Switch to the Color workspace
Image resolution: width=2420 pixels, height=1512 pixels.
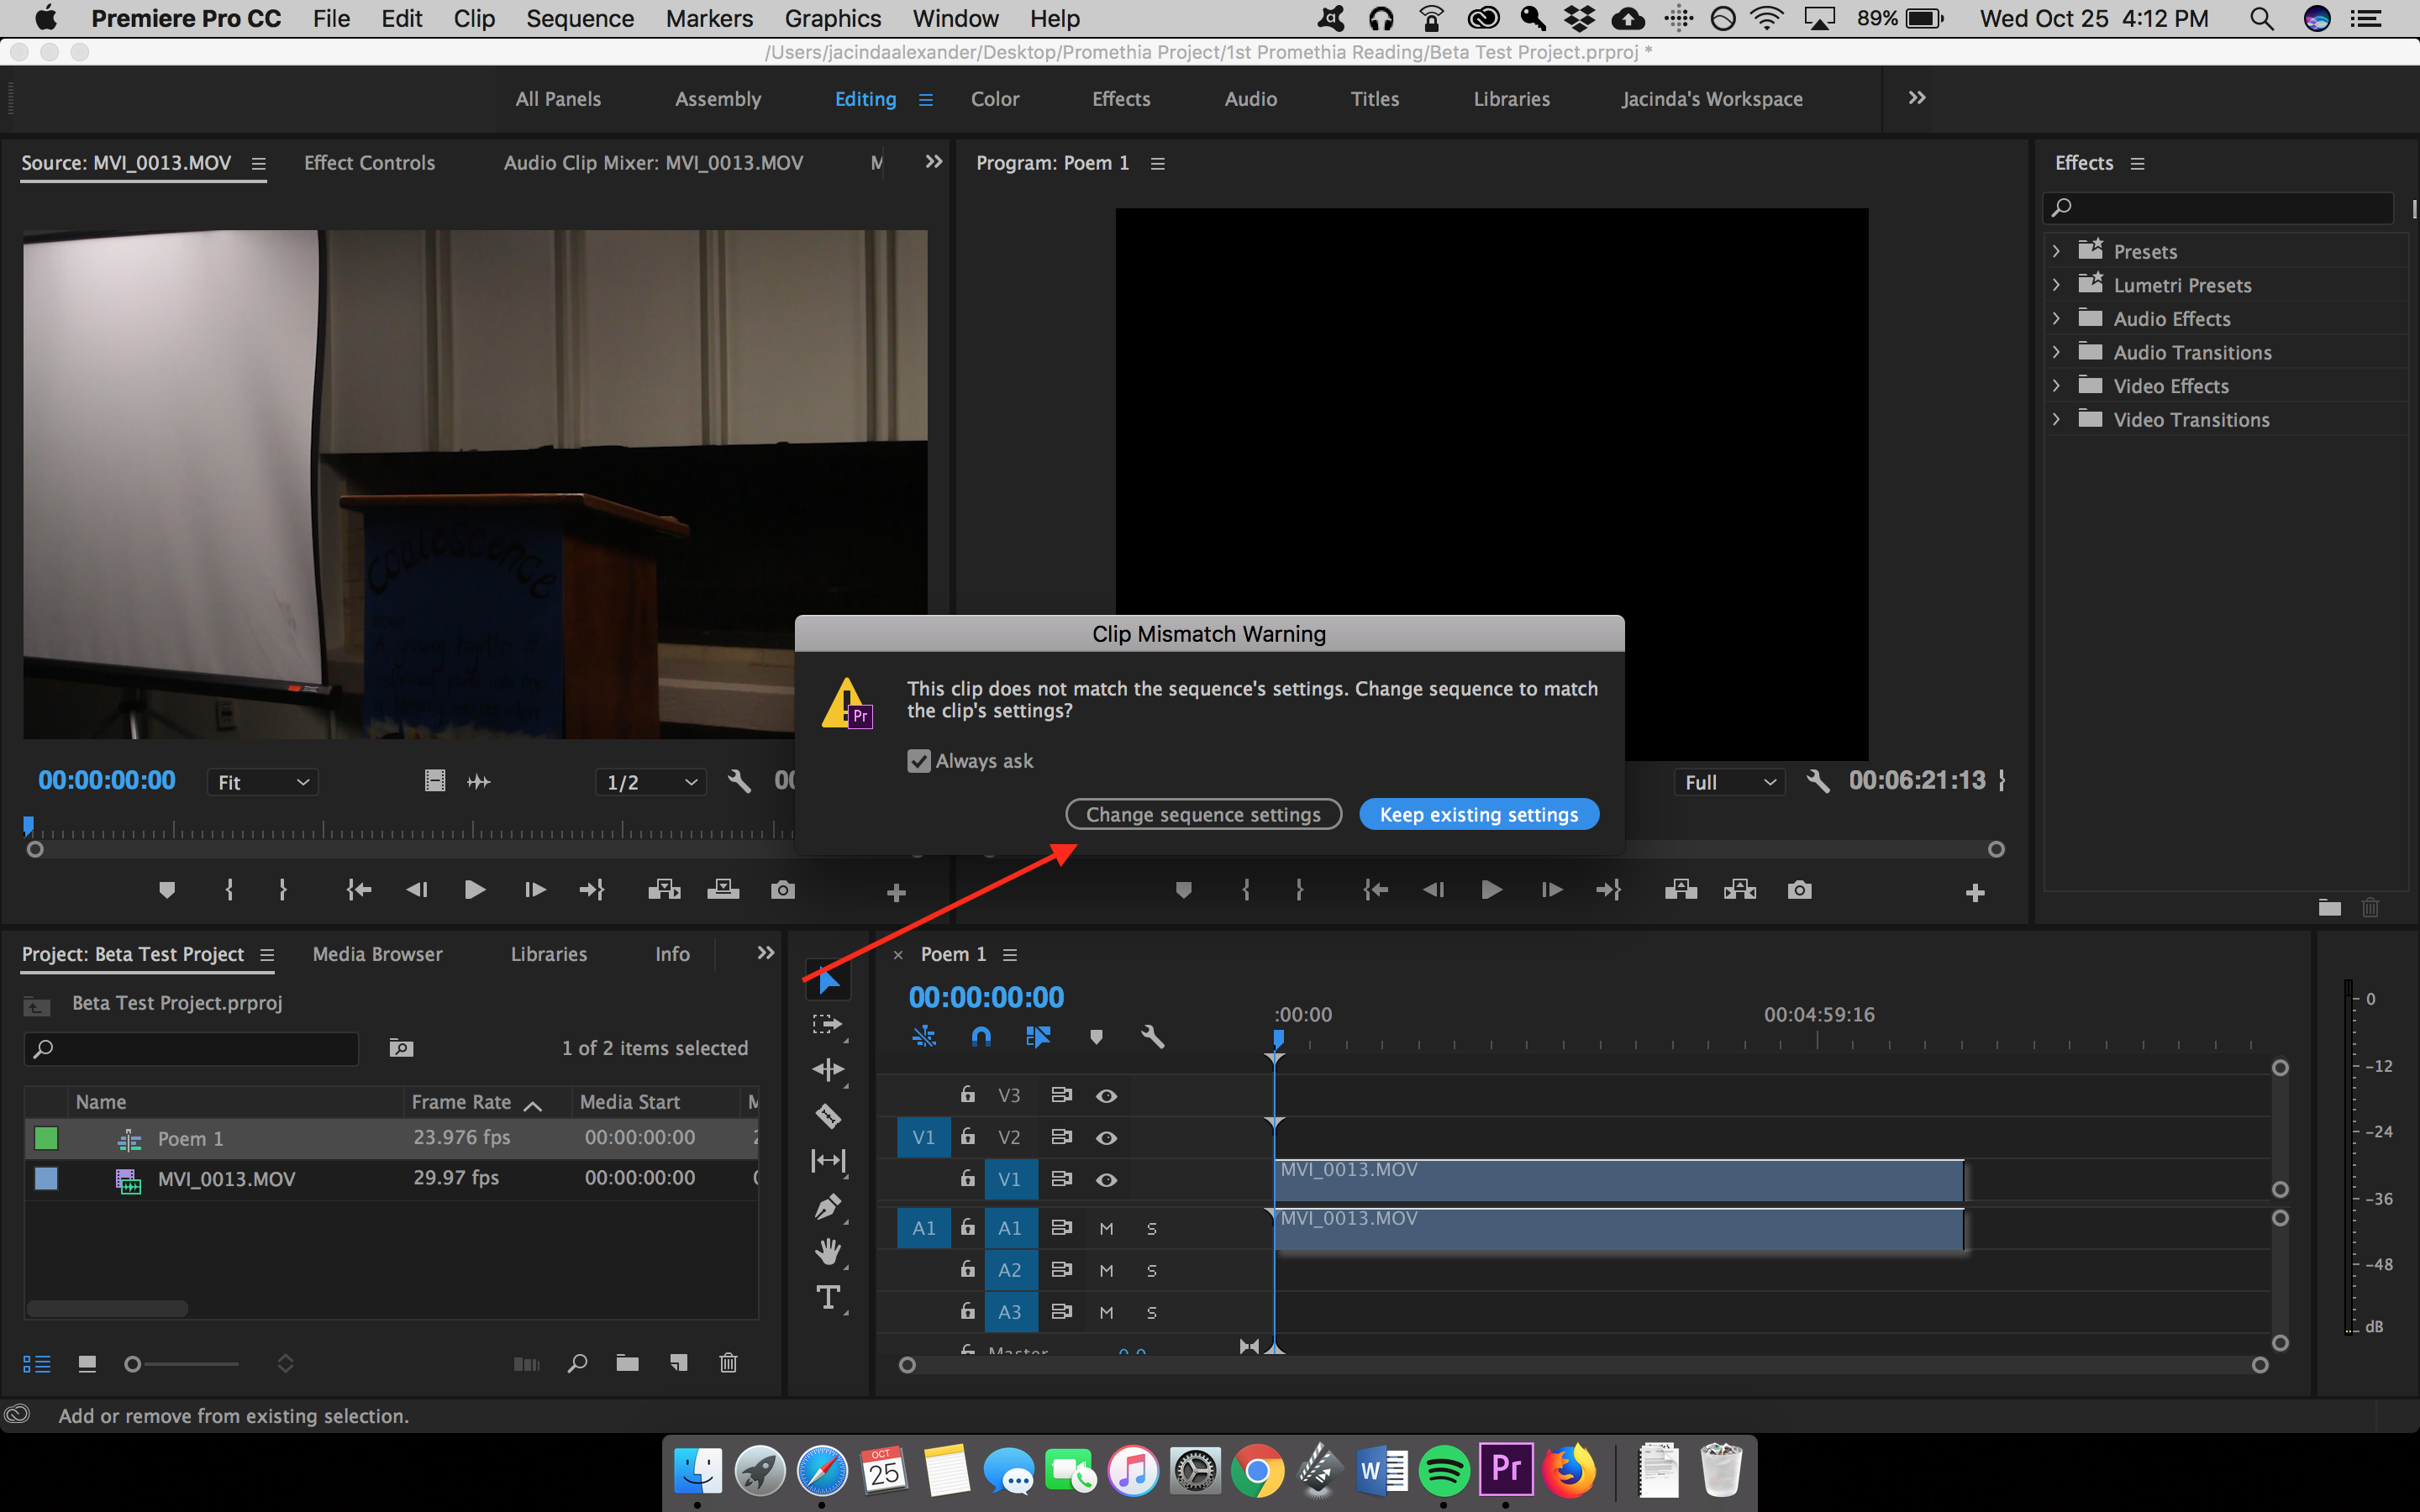995,99
